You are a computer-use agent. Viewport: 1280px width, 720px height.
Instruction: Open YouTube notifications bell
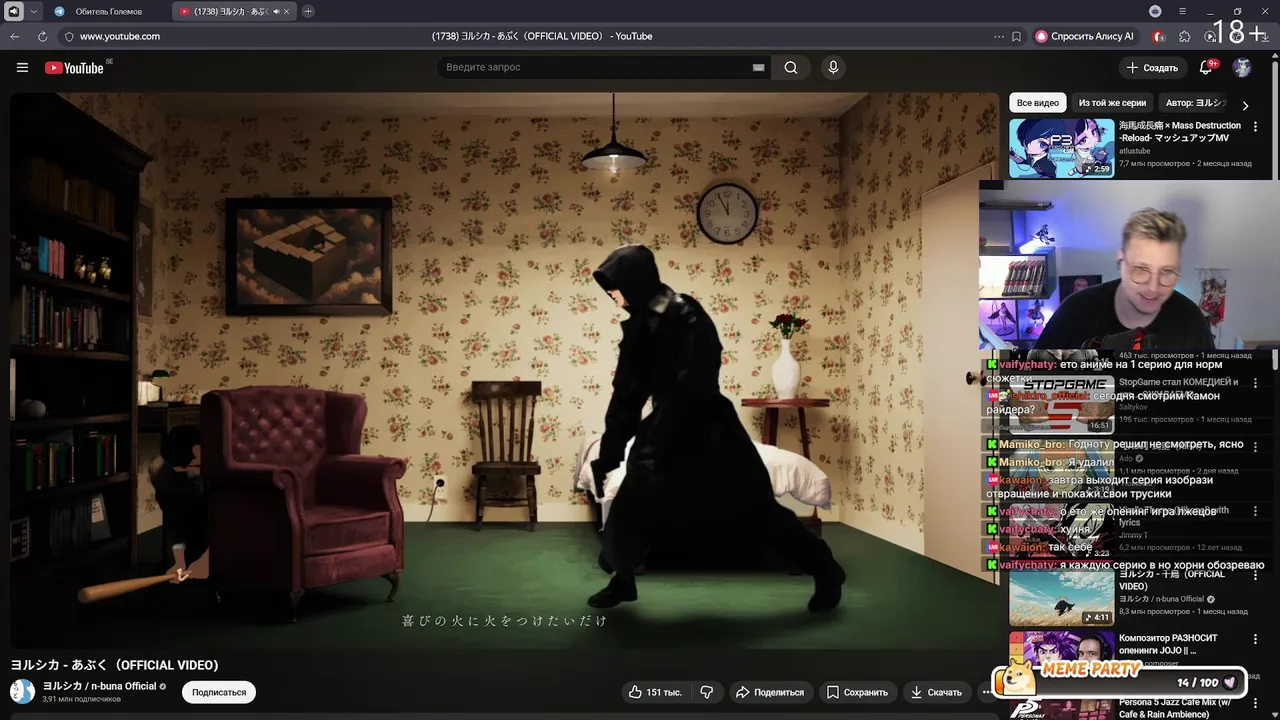click(1206, 67)
